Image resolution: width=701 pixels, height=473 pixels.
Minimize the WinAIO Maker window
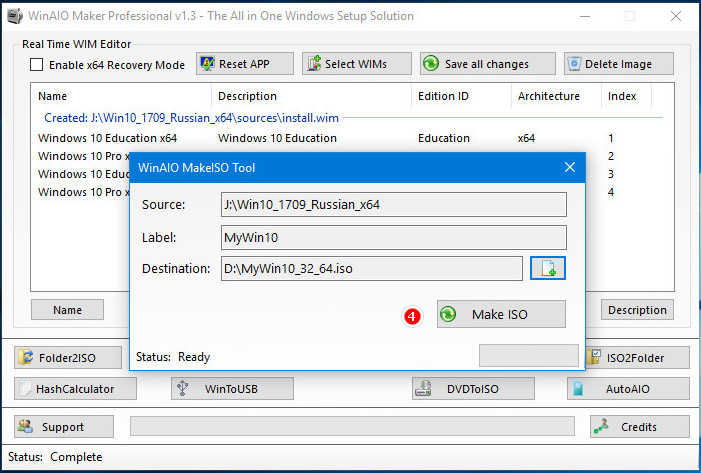pos(585,16)
